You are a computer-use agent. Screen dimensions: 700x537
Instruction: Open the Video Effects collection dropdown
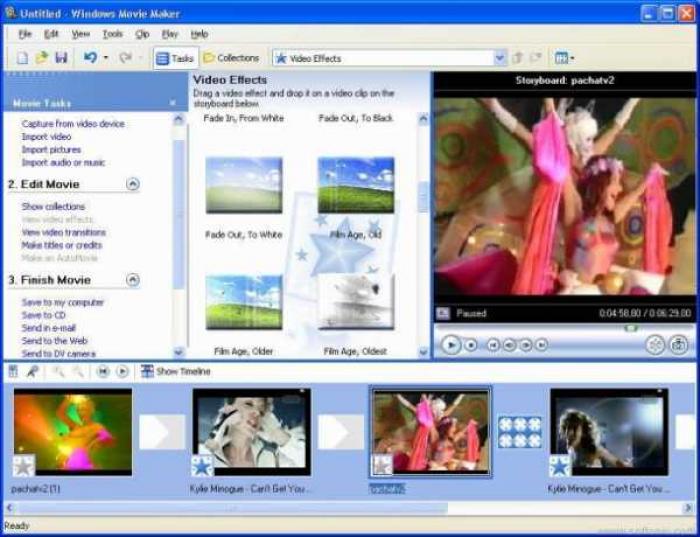pyautogui.click(x=500, y=58)
